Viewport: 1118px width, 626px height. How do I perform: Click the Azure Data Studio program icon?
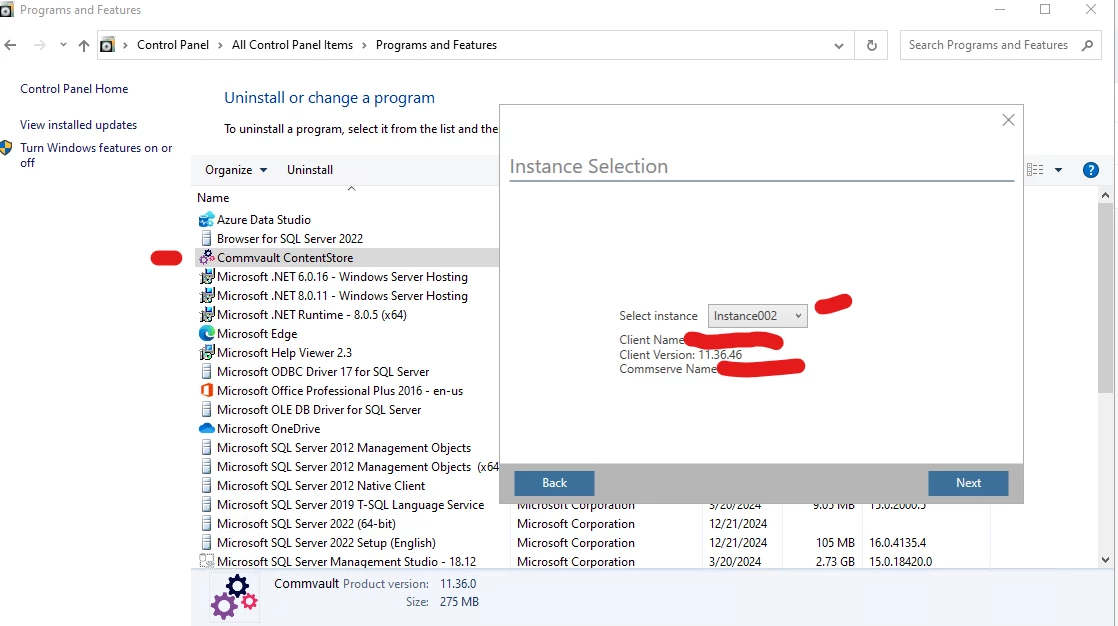[206, 220]
